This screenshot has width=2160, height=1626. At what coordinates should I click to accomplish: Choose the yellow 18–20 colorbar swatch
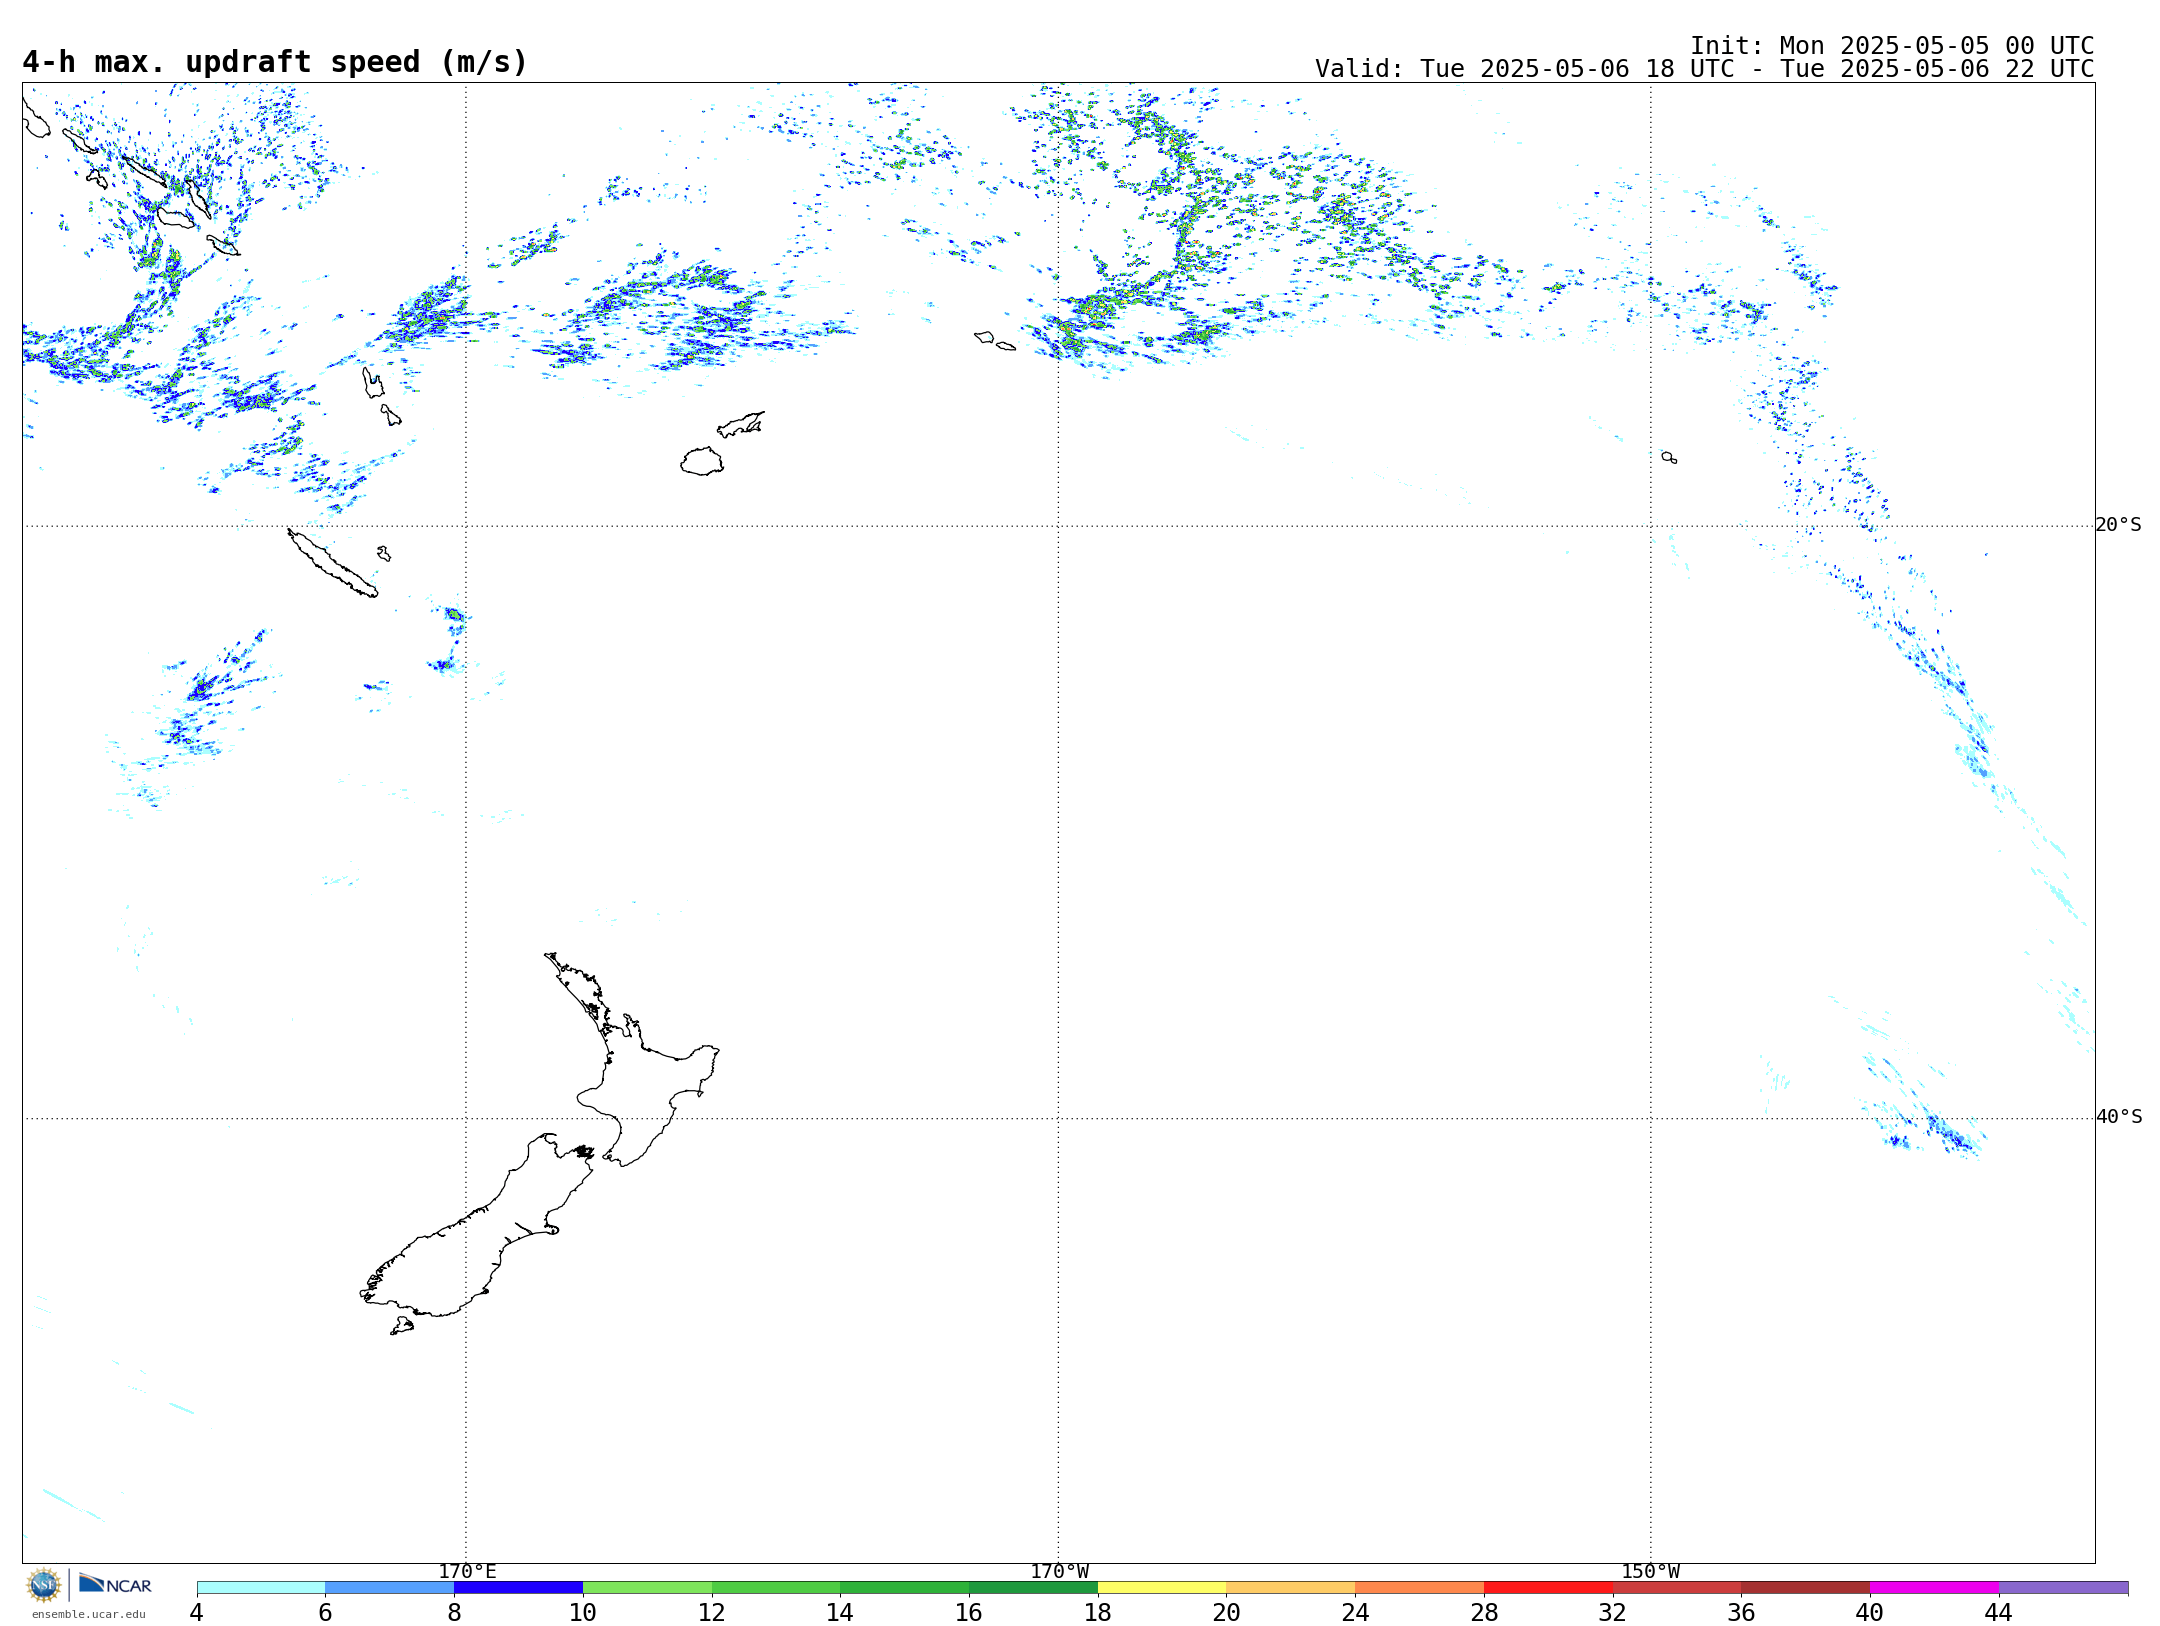1162,1587
